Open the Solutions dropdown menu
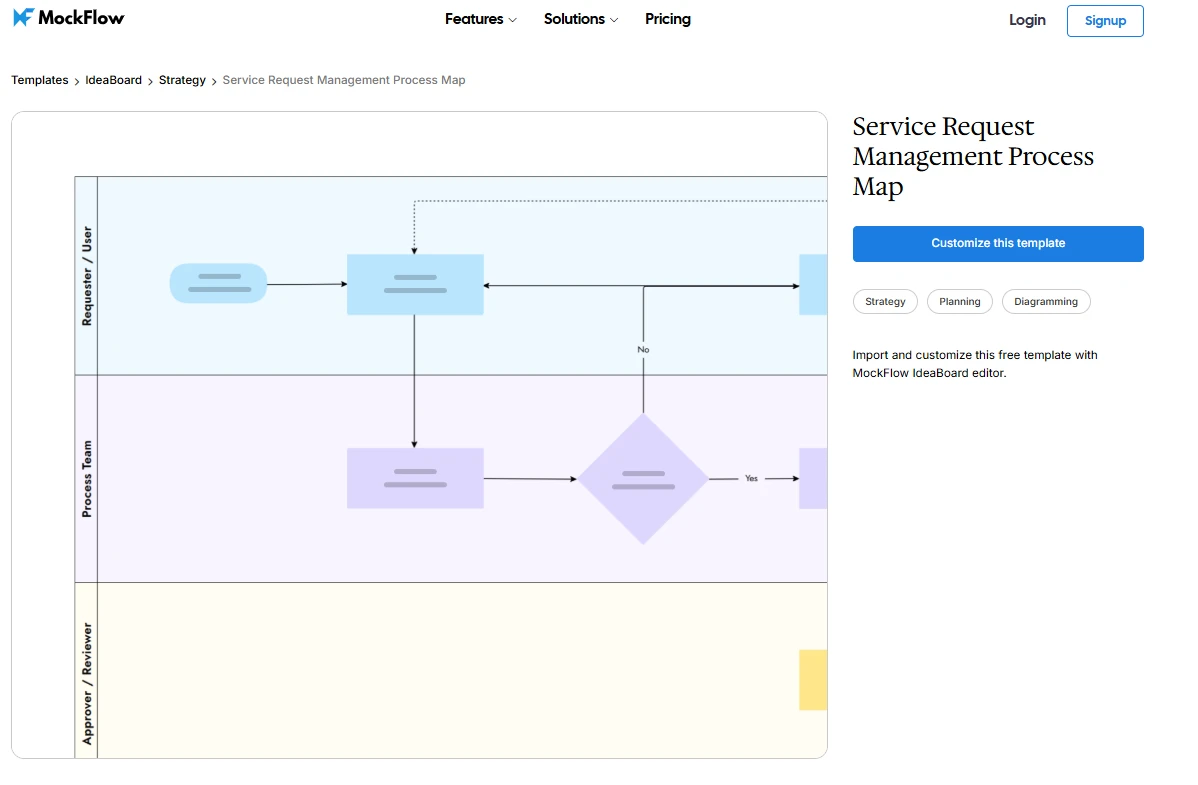Viewport: 1198px width, 785px height. 581,19
